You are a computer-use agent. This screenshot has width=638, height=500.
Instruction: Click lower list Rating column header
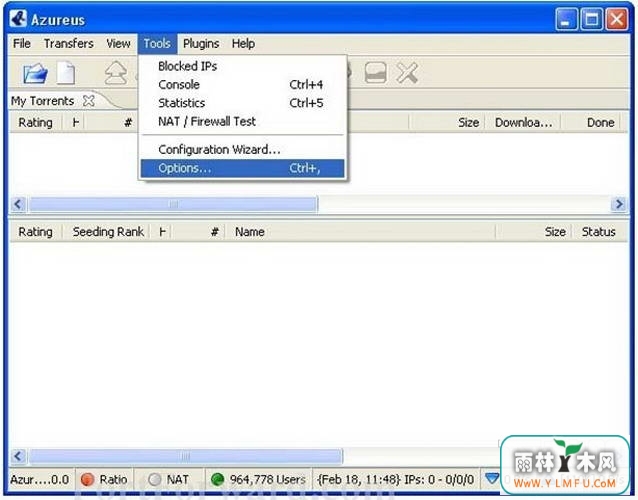pyautogui.click(x=35, y=232)
